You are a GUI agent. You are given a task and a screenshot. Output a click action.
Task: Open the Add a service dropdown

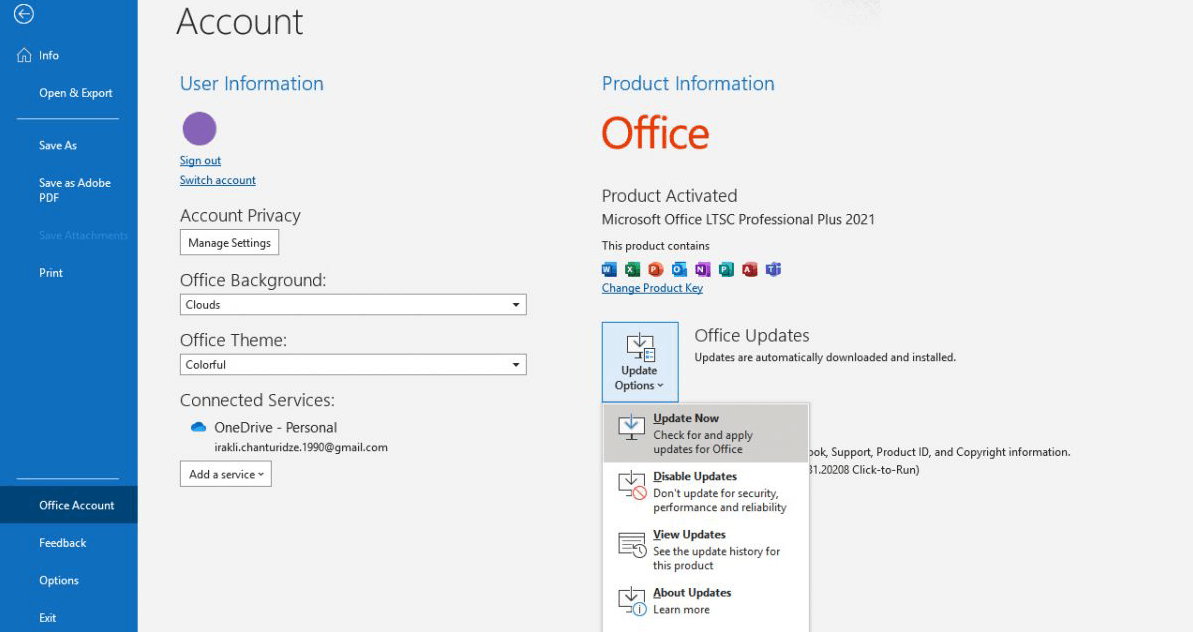pos(226,474)
